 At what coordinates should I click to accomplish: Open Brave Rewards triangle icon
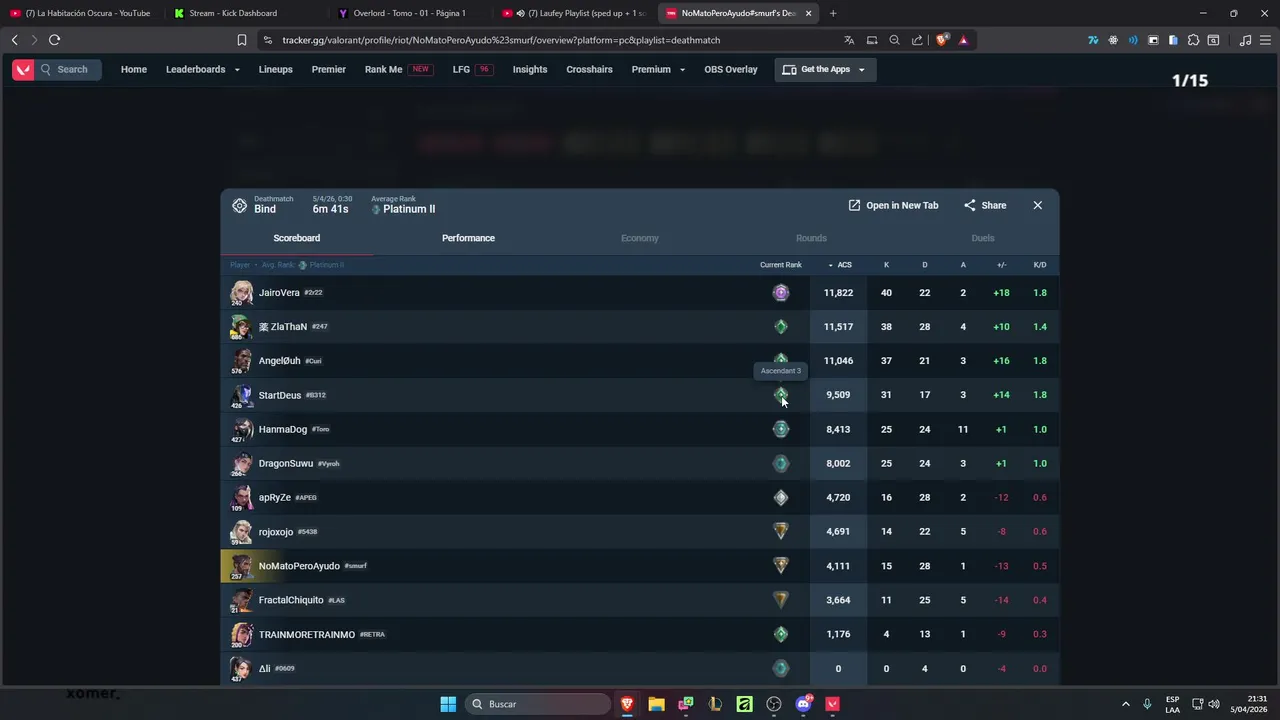[963, 40]
